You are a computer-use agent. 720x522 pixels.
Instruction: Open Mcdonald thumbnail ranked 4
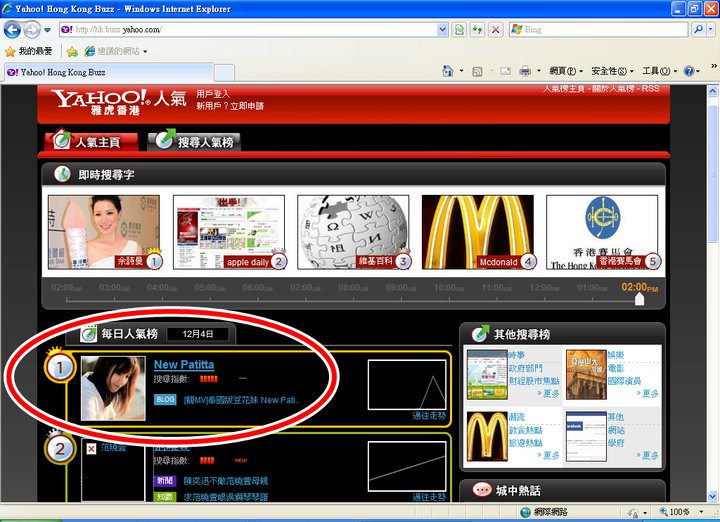point(478,232)
